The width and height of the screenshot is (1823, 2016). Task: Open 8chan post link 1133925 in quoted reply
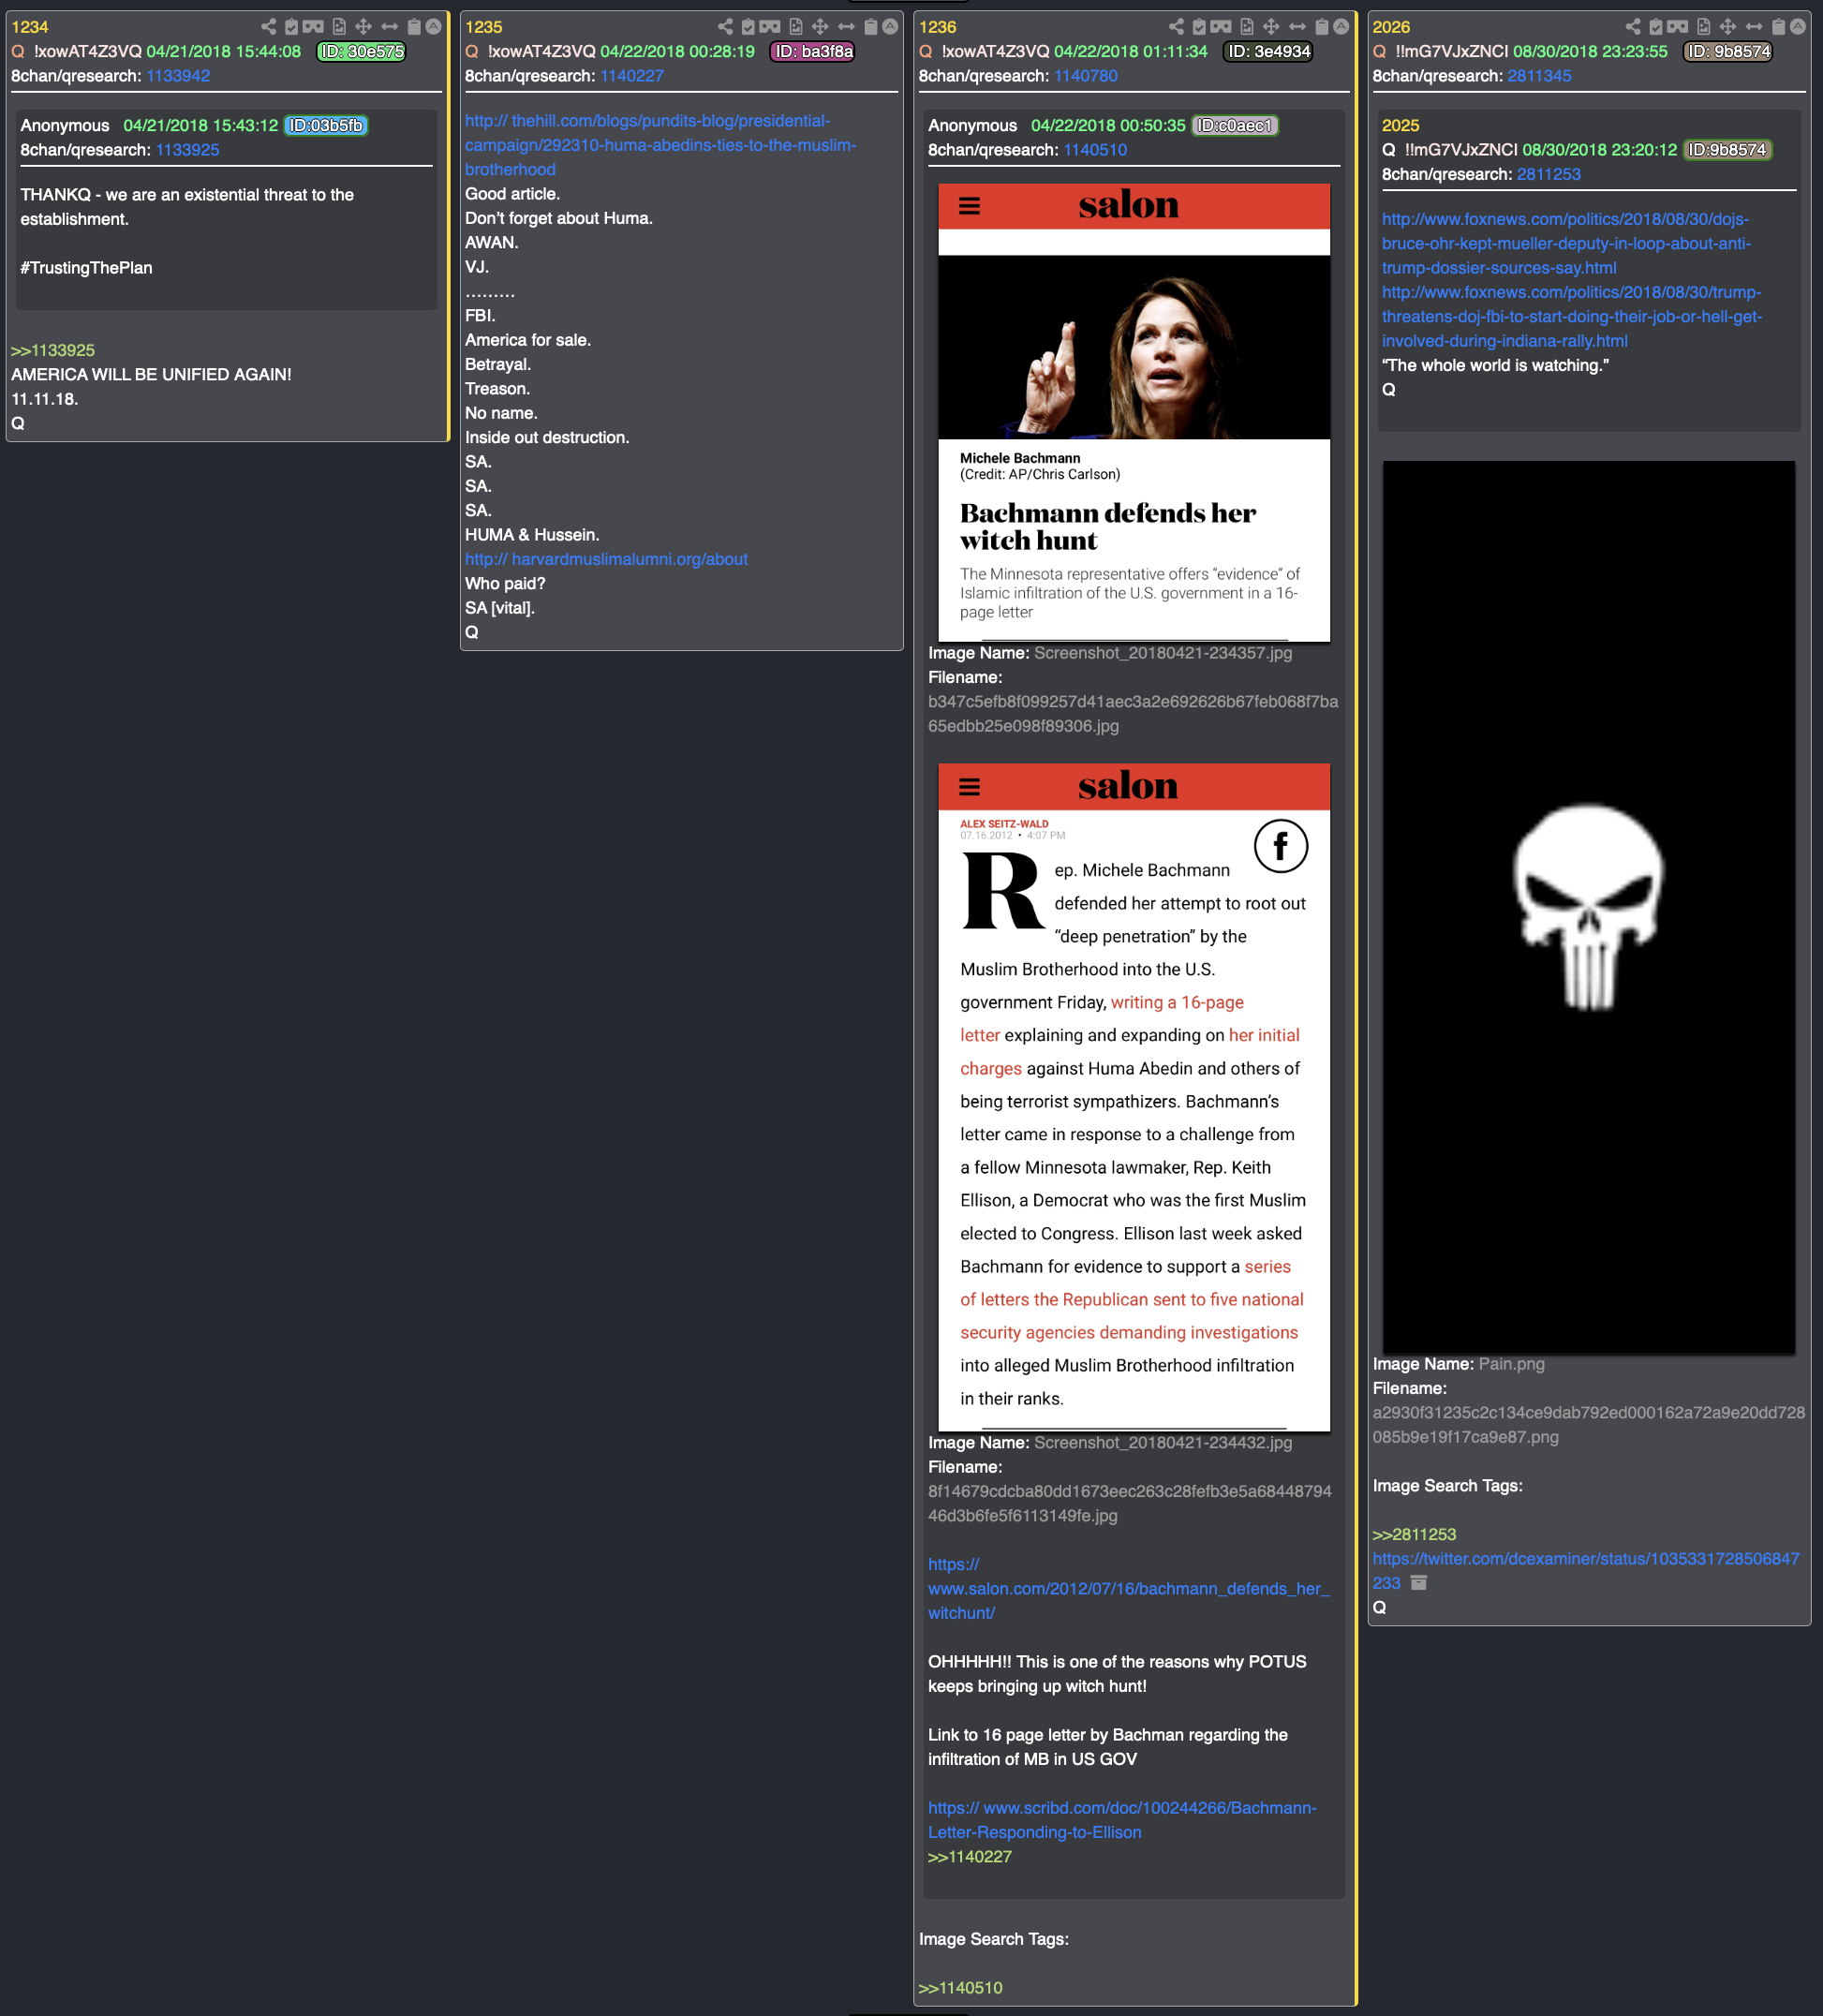click(x=187, y=150)
